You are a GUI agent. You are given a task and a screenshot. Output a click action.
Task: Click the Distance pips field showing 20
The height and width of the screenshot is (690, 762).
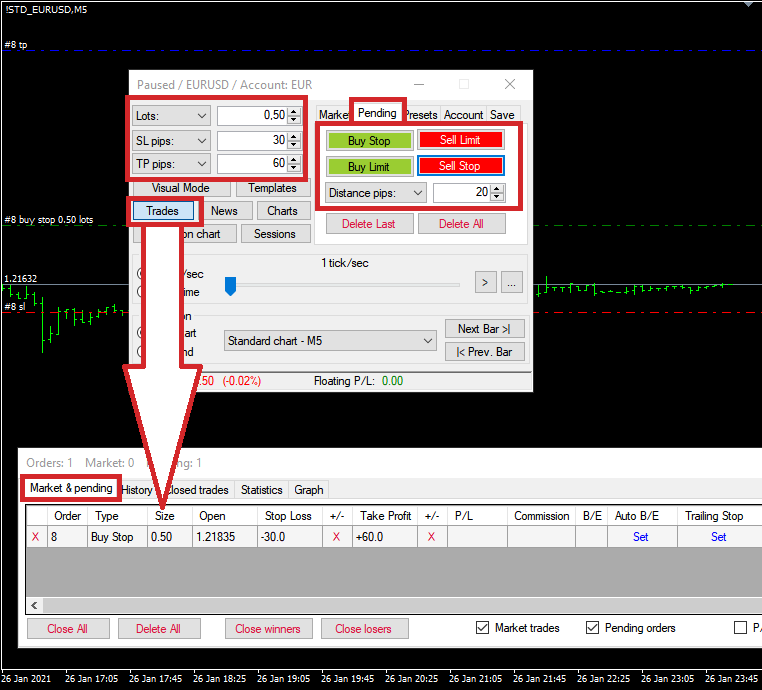462,192
